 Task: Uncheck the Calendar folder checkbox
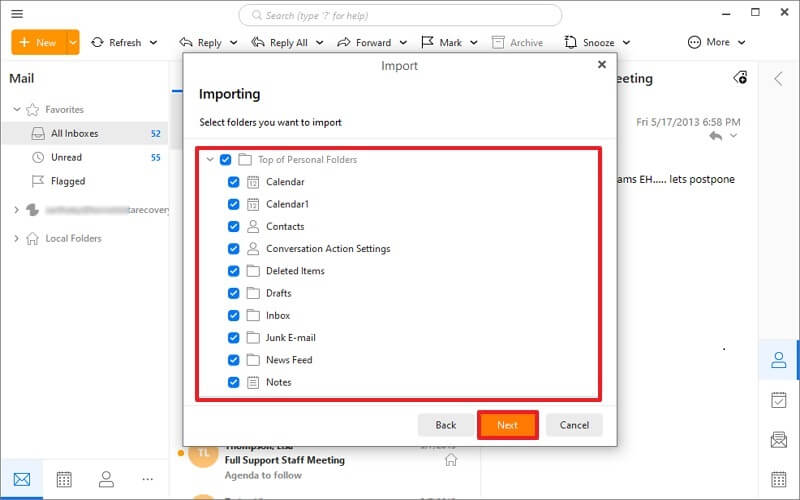pos(233,182)
